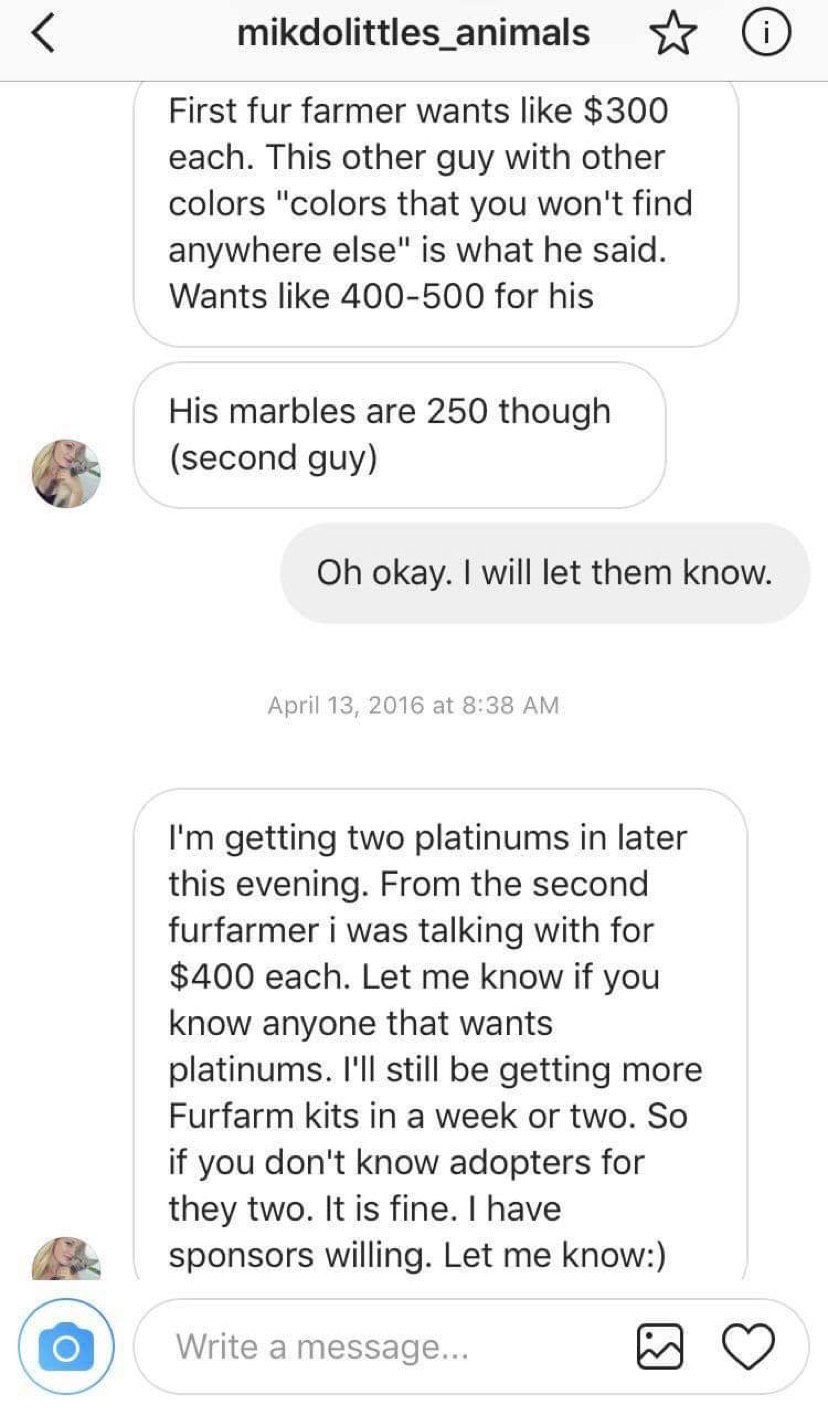Select the 'I'm getting two platinums' message
This screenshot has height=1413, width=828.
(x=440, y=1034)
